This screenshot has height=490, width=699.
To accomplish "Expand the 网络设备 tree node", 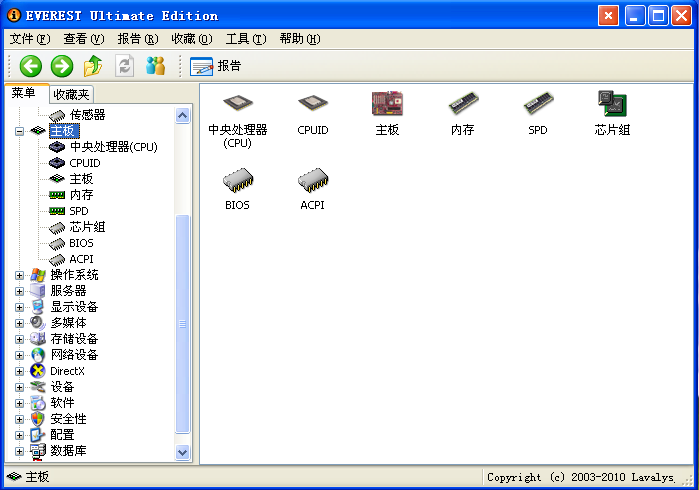I will point(19,355).
